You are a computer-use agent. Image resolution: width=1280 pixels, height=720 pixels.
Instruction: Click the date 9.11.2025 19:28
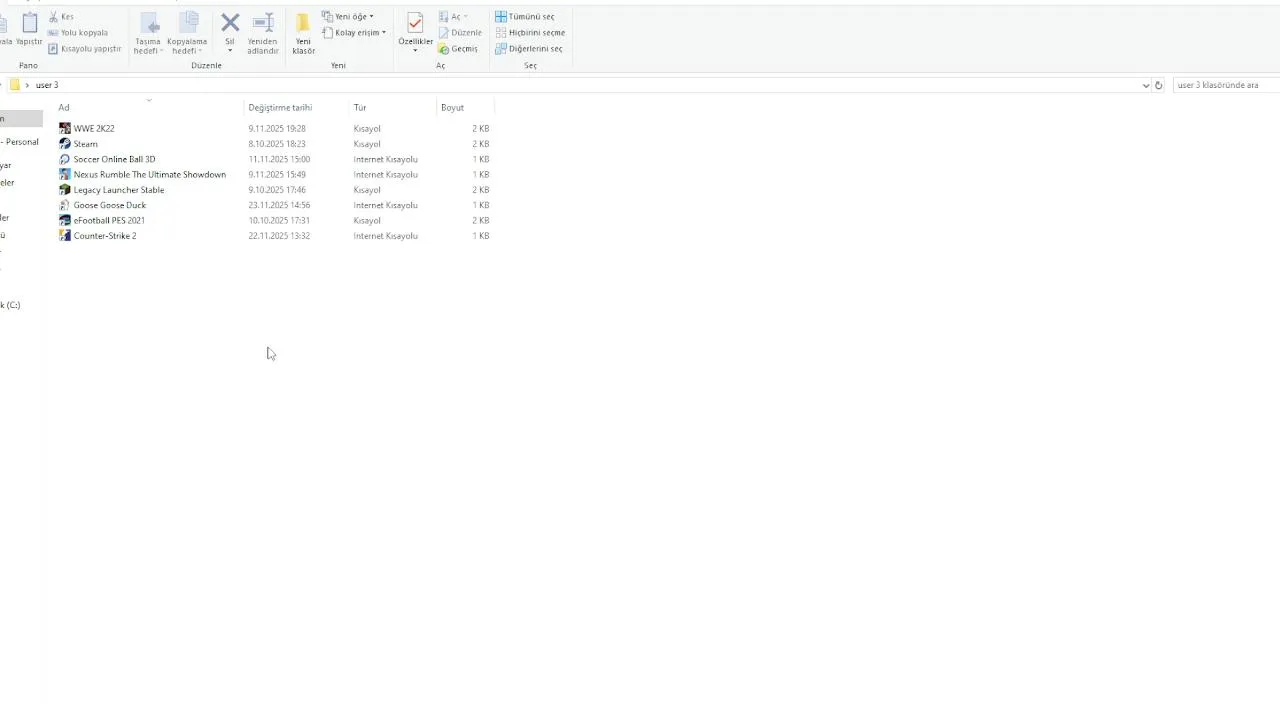277,128
